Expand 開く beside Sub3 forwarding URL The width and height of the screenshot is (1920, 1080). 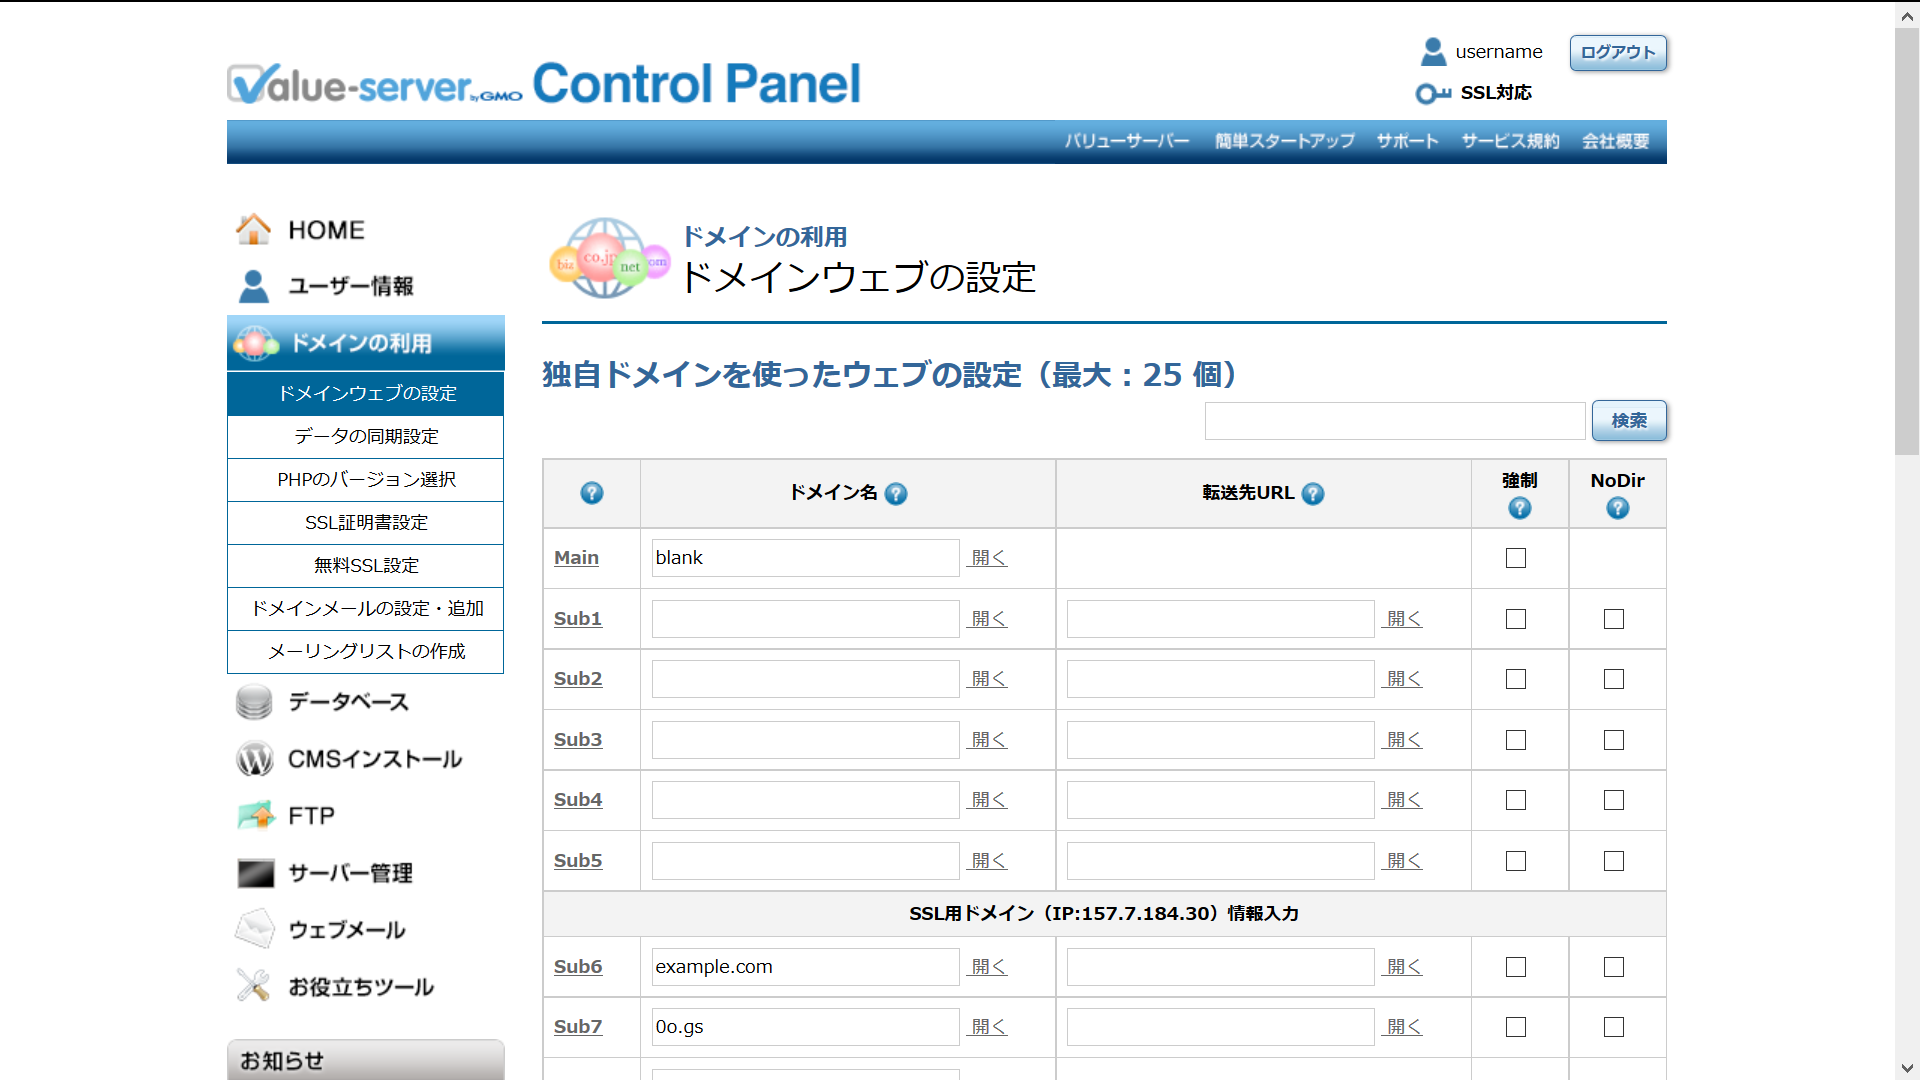coord(1403,740)
